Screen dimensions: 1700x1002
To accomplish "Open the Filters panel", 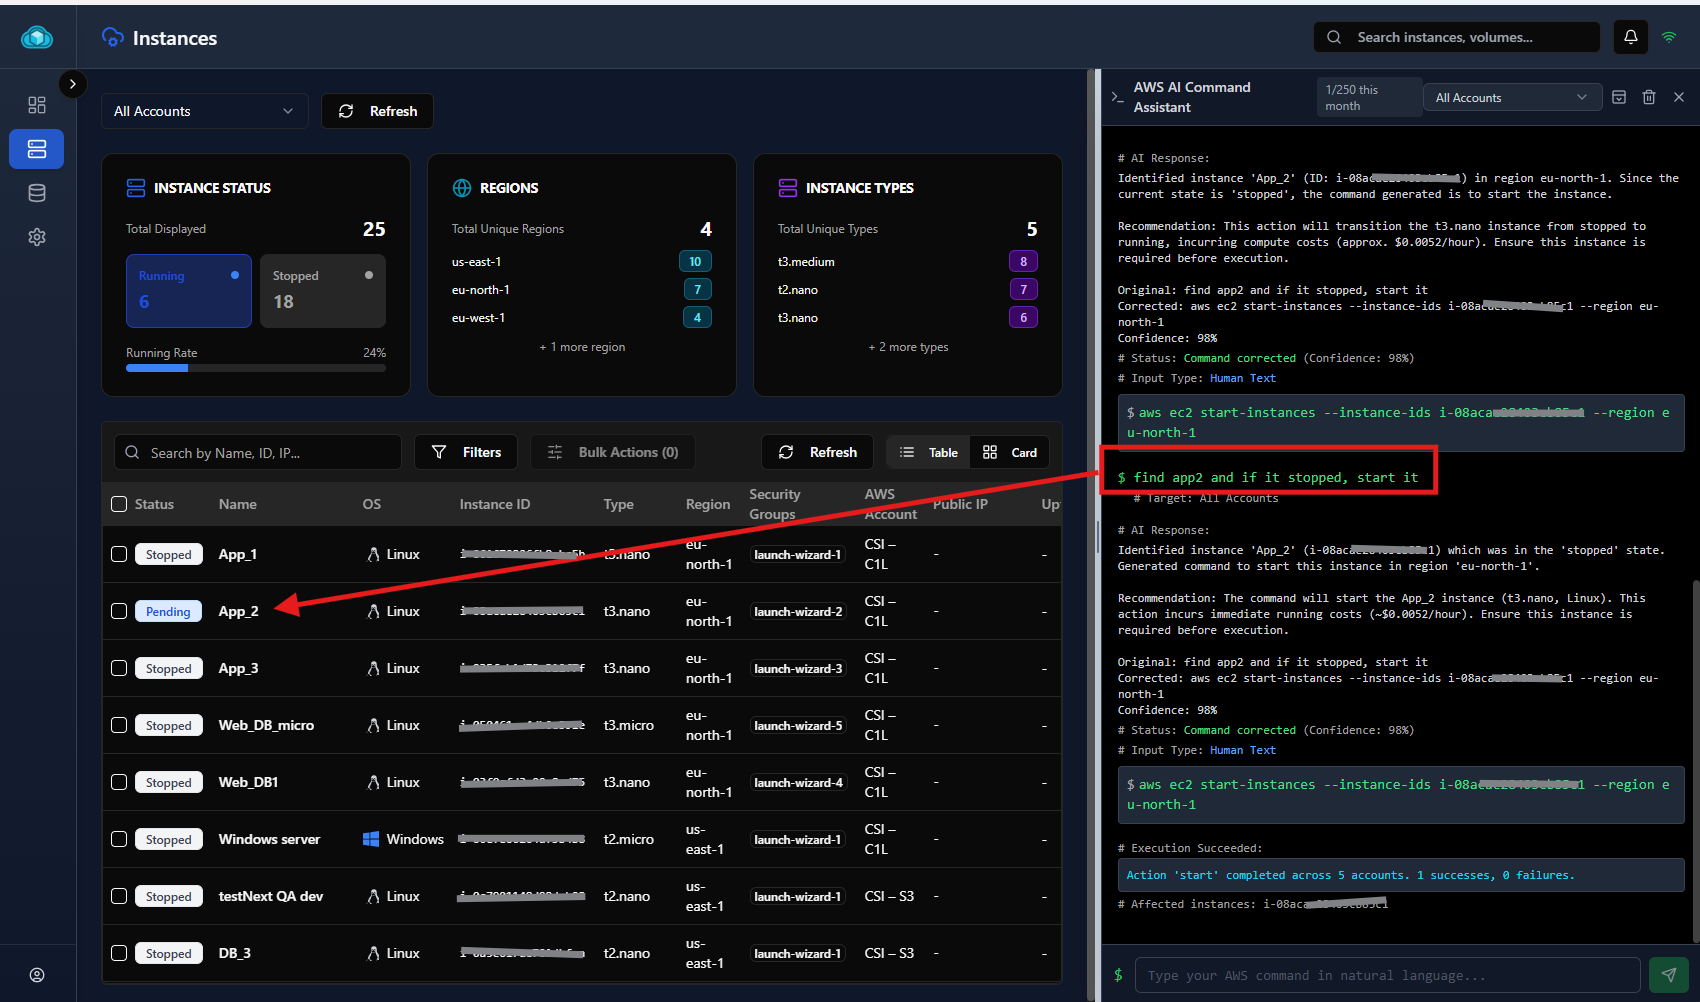I will tap(466, 452).
